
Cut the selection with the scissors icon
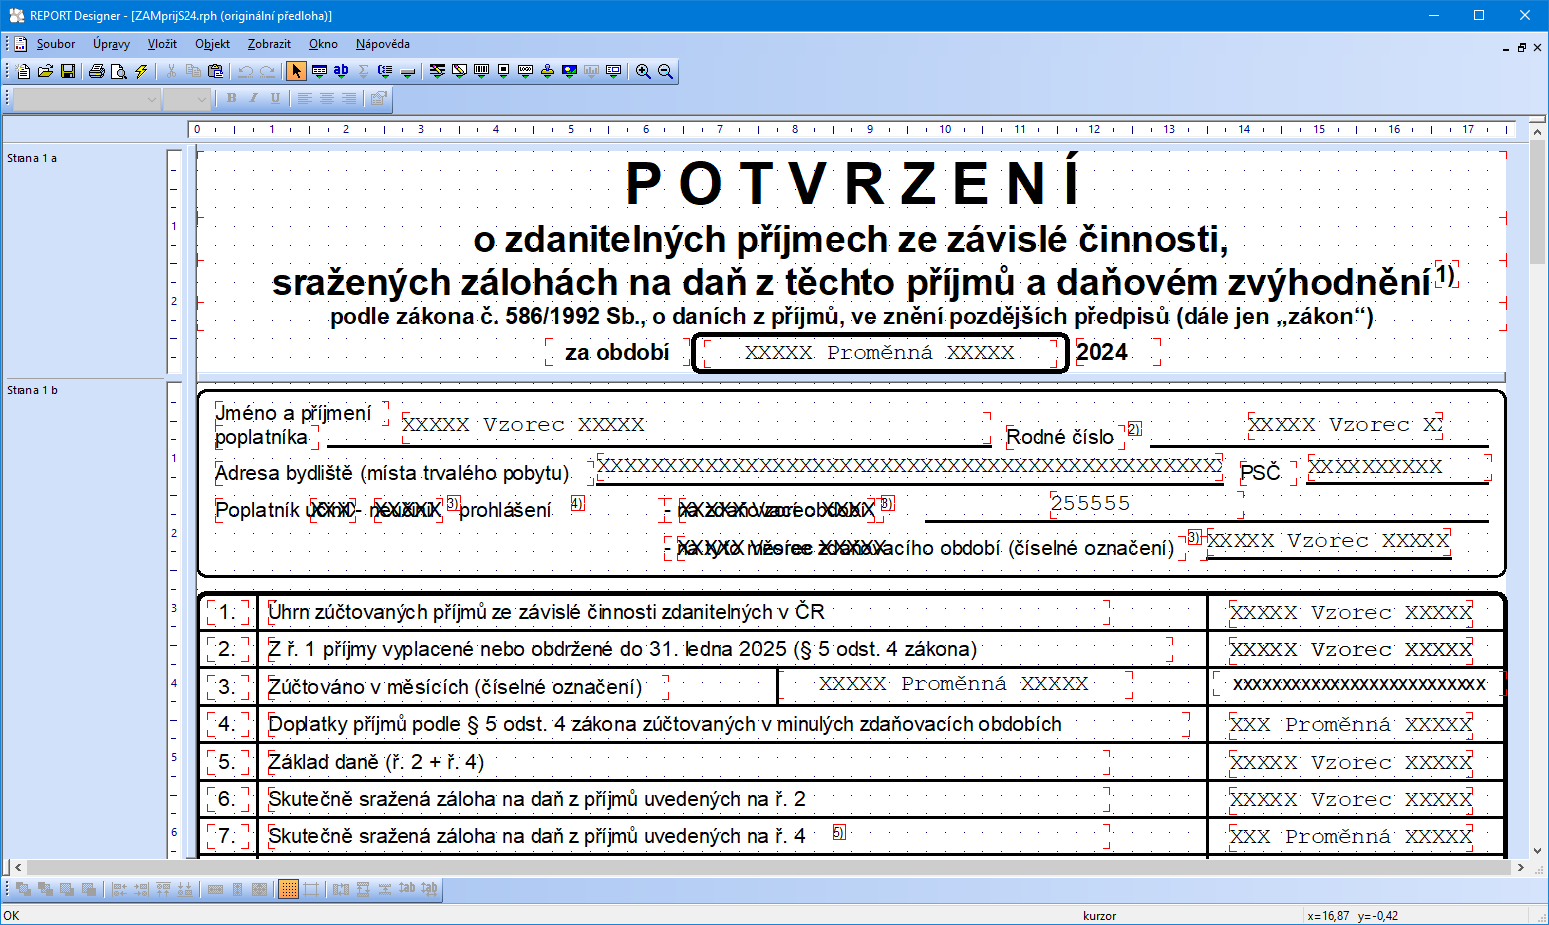pyautogui.click(x=171, y=71)
